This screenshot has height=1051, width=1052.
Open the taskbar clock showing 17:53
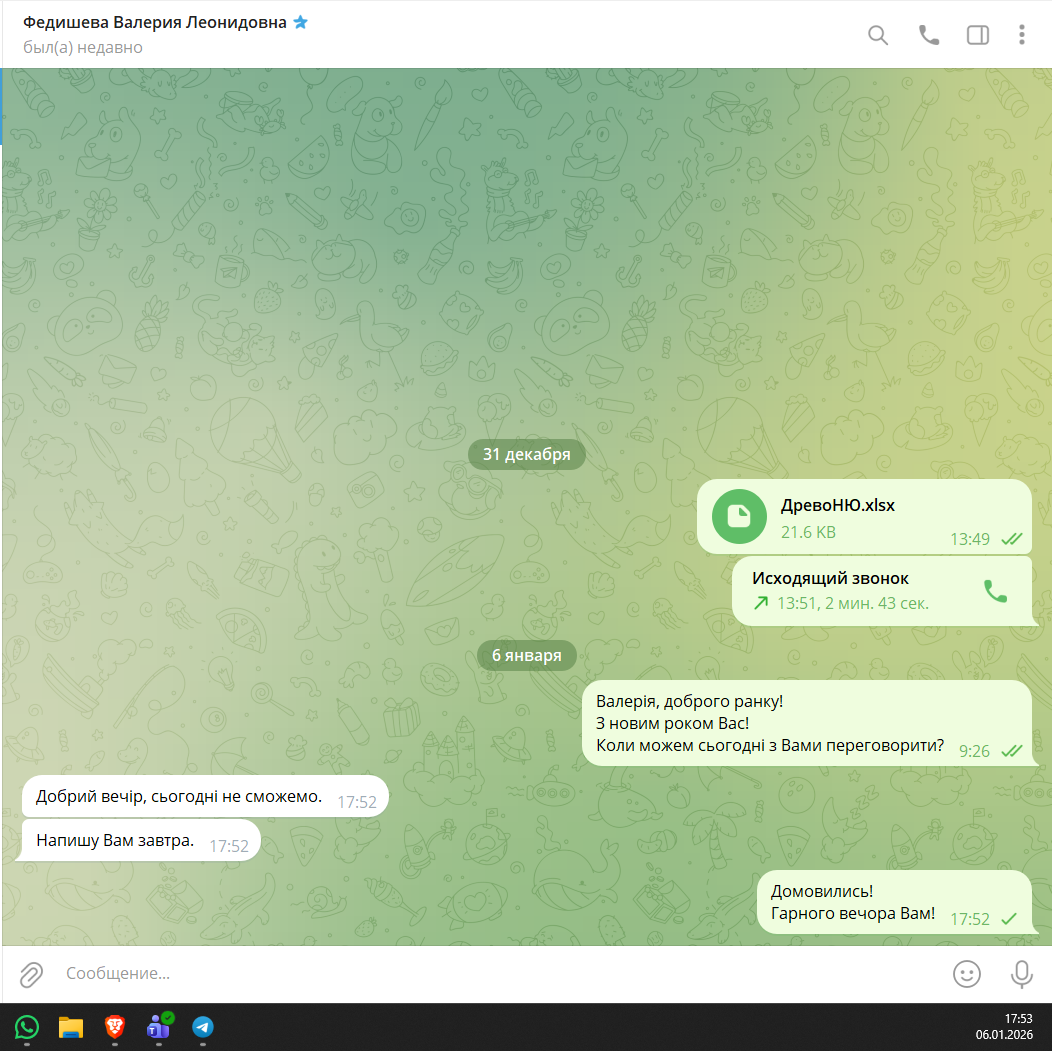pos(1004,1027)
